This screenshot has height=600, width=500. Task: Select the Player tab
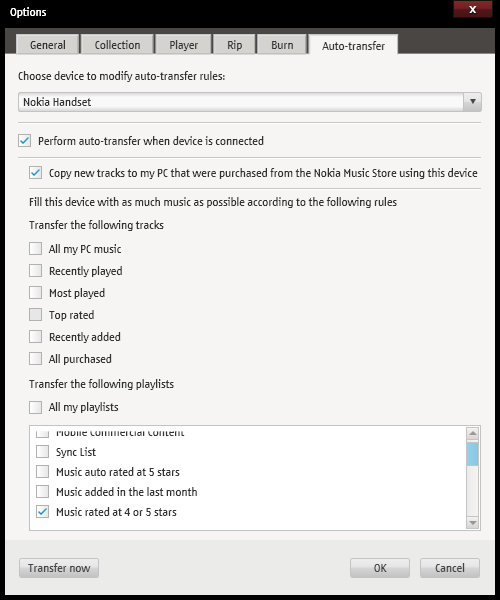click(x=183, y=45)
